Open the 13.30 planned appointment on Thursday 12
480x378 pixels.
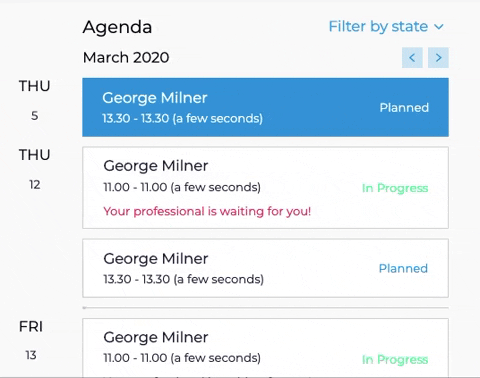point(265,268)
